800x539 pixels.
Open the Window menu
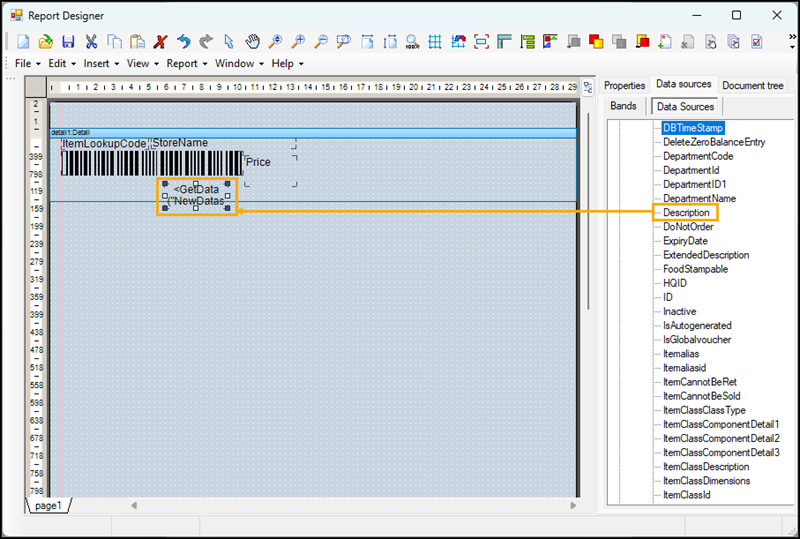tap(239, 63)
